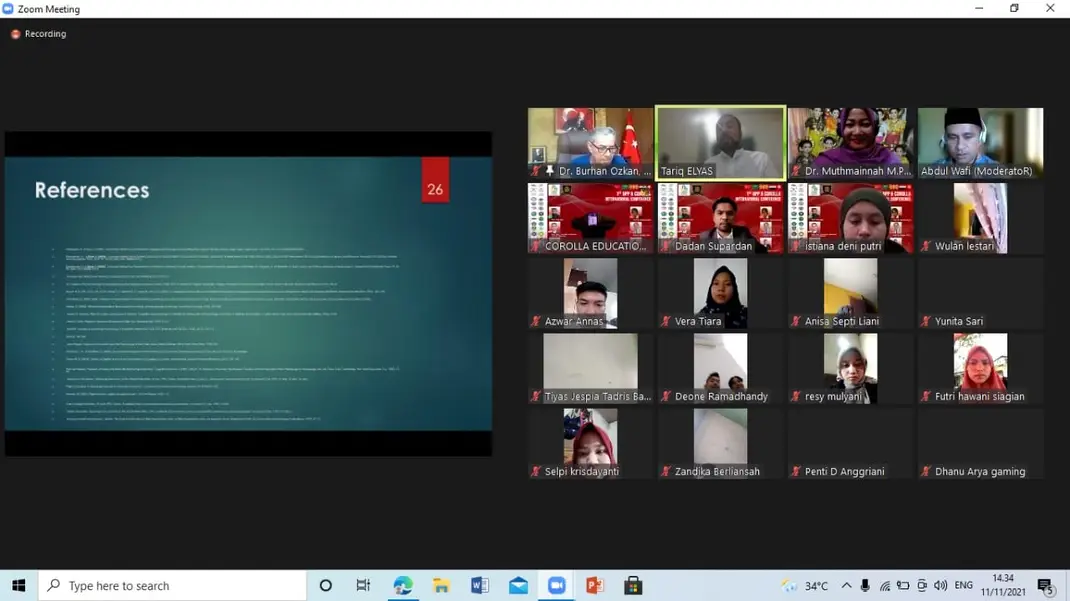Open the Mail app in the taskbar

click(518, 586)
